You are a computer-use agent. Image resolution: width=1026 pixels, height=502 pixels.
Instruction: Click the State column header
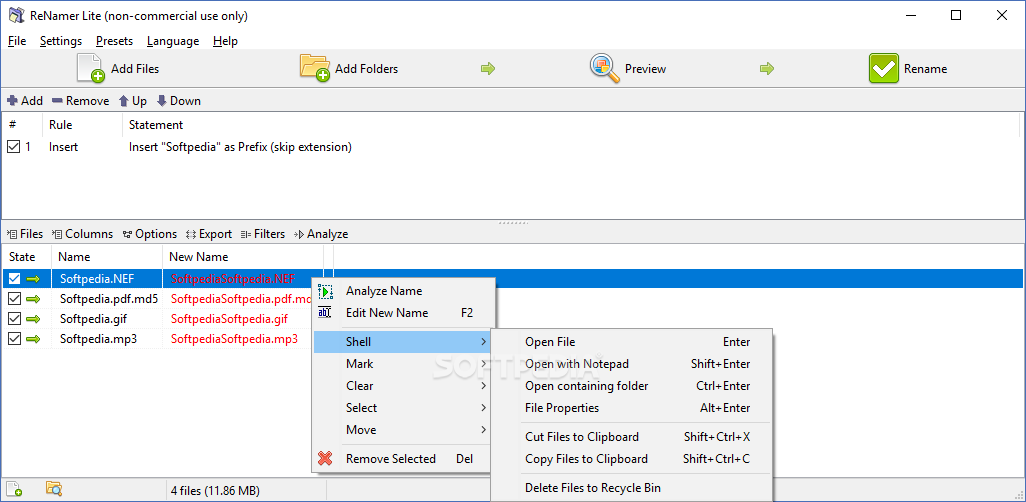pos(26,257)
